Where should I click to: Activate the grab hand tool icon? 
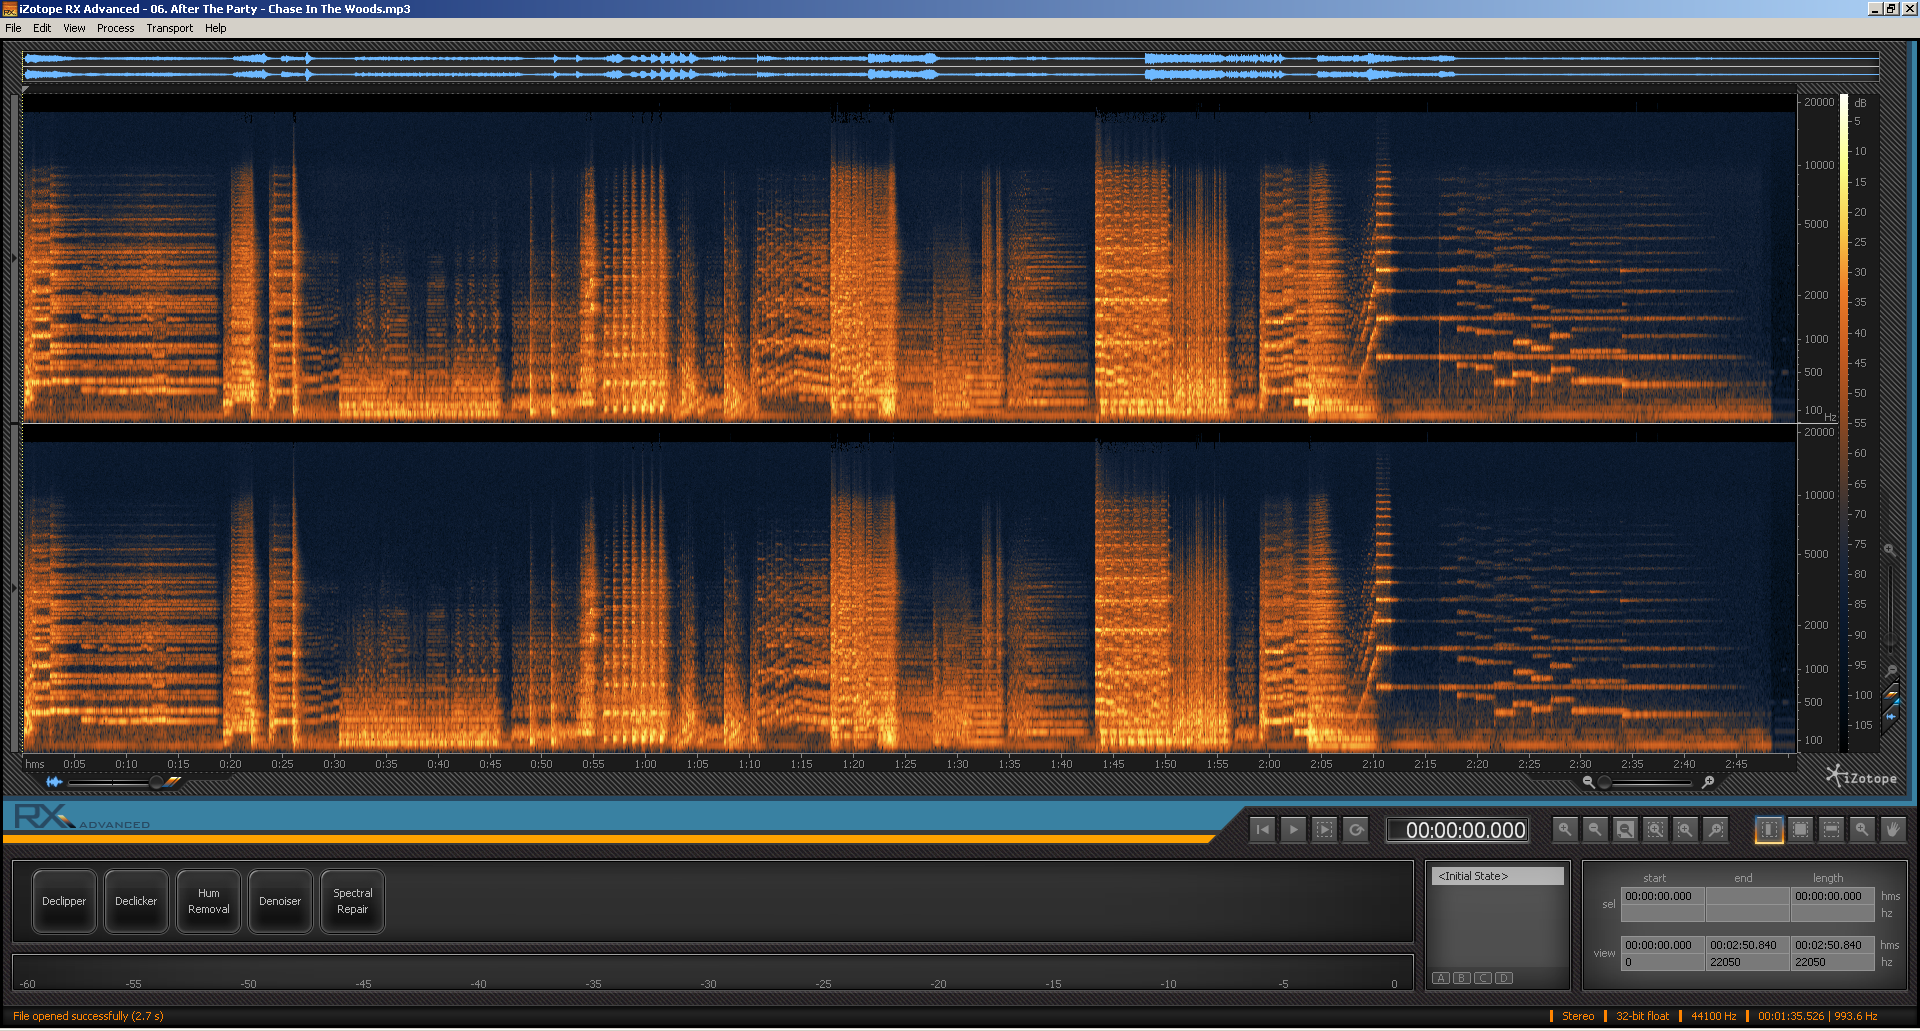click(x=1892, y=829)
